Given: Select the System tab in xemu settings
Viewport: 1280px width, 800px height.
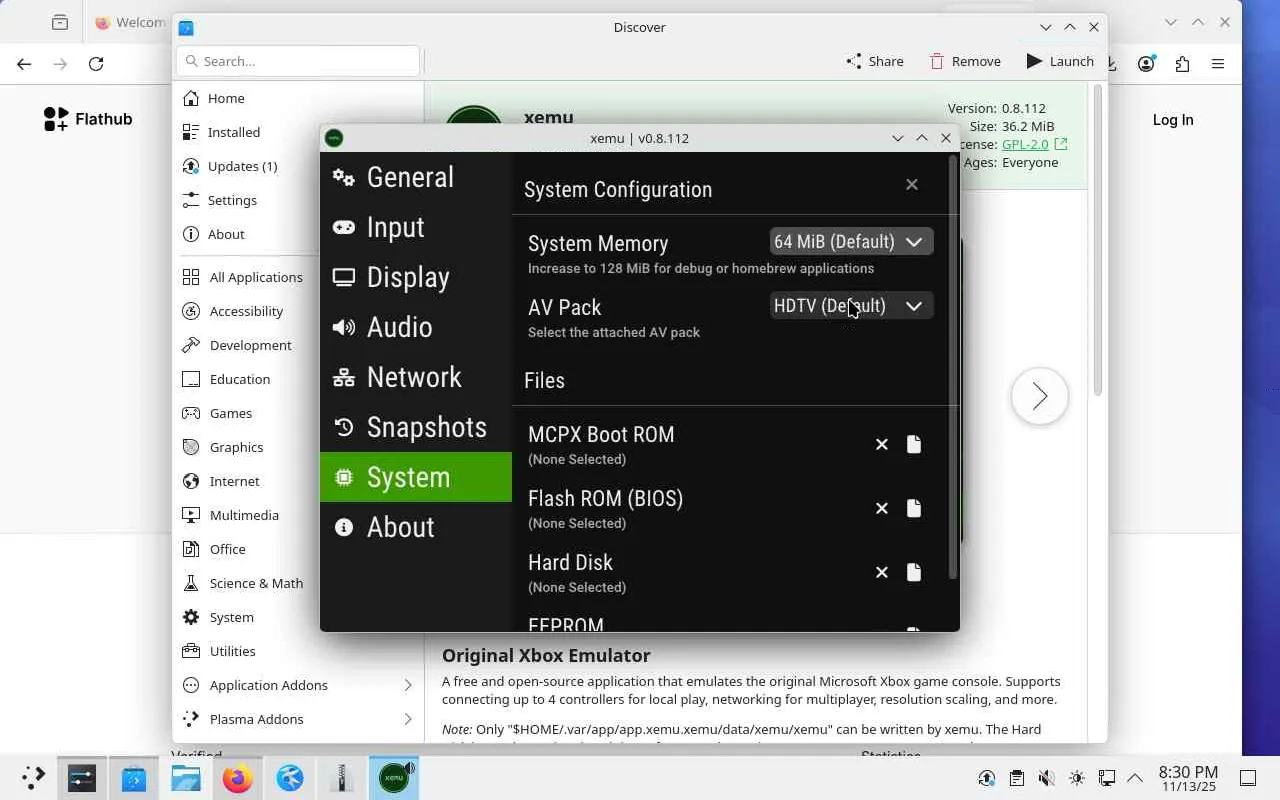Looking at the screenshot, I should [x=416, y=477].
